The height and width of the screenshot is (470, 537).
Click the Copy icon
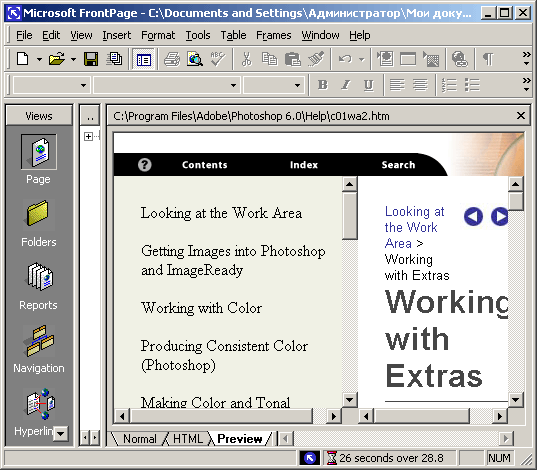pos(270,60)
